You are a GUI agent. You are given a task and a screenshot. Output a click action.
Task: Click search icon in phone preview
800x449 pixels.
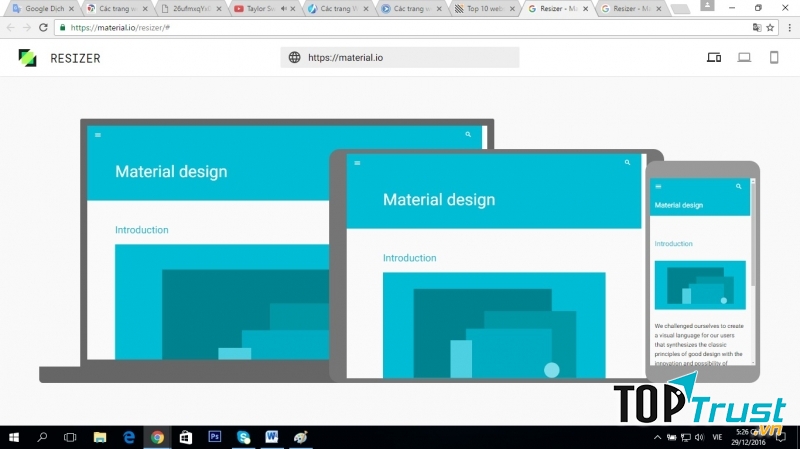pyautogui.click(x=738, y=186)
